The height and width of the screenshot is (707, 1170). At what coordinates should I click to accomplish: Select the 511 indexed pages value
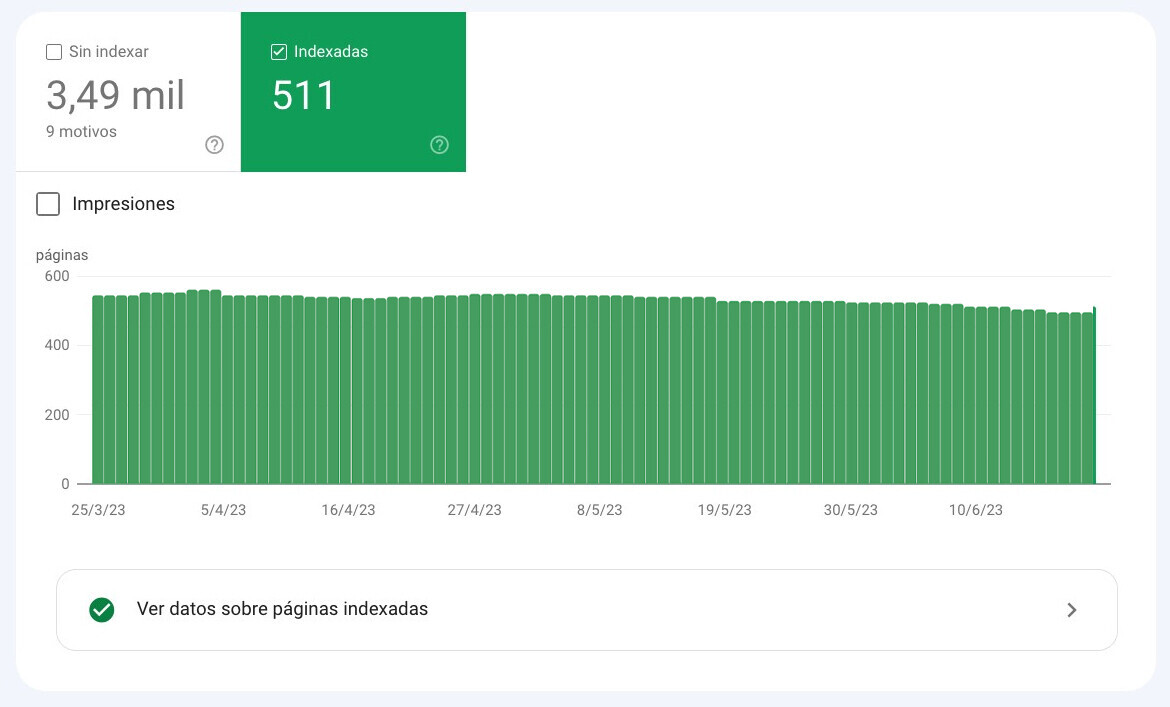pyautogui.click(x=303, y=95)
